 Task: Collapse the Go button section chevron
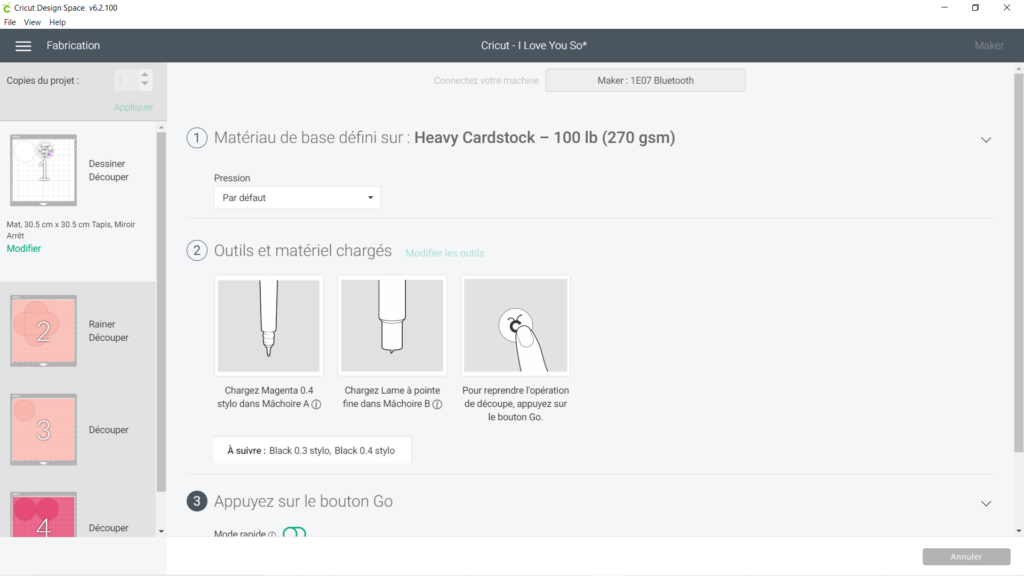pos(986,503)
